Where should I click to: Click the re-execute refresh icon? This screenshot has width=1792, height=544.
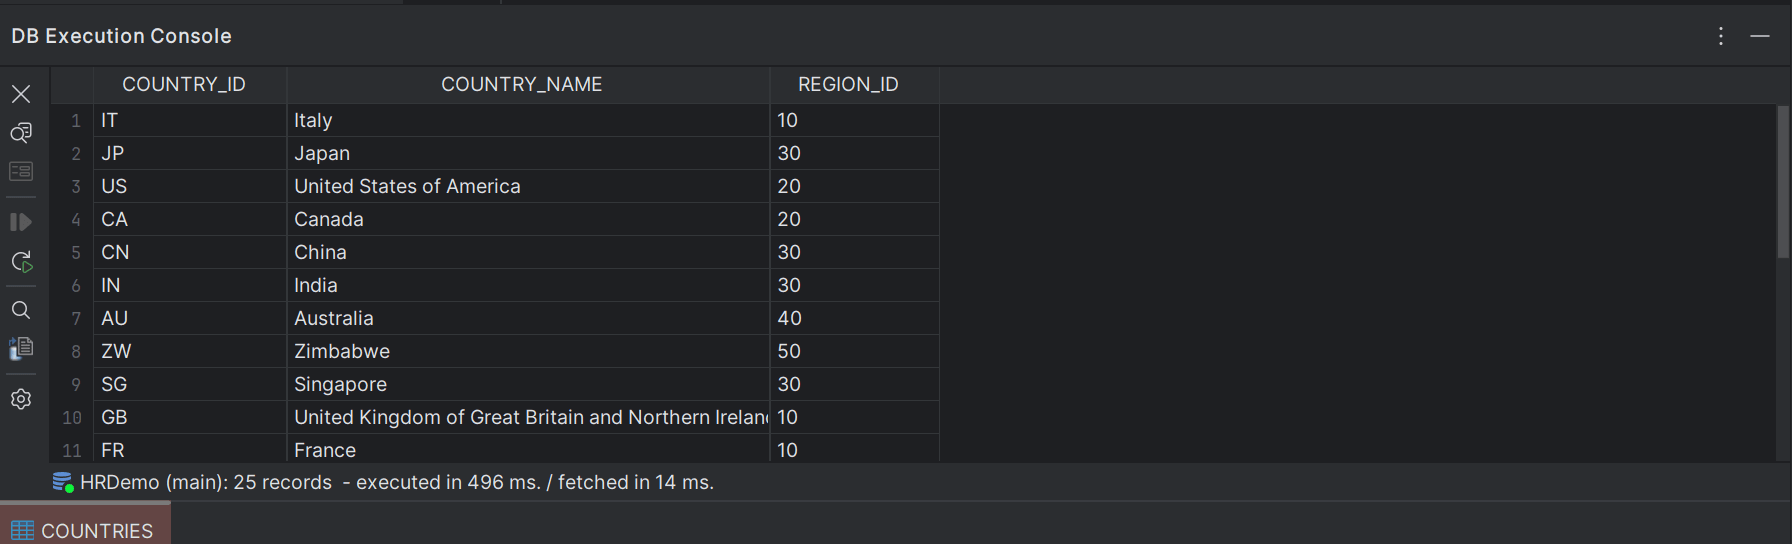tap(21, 262)
